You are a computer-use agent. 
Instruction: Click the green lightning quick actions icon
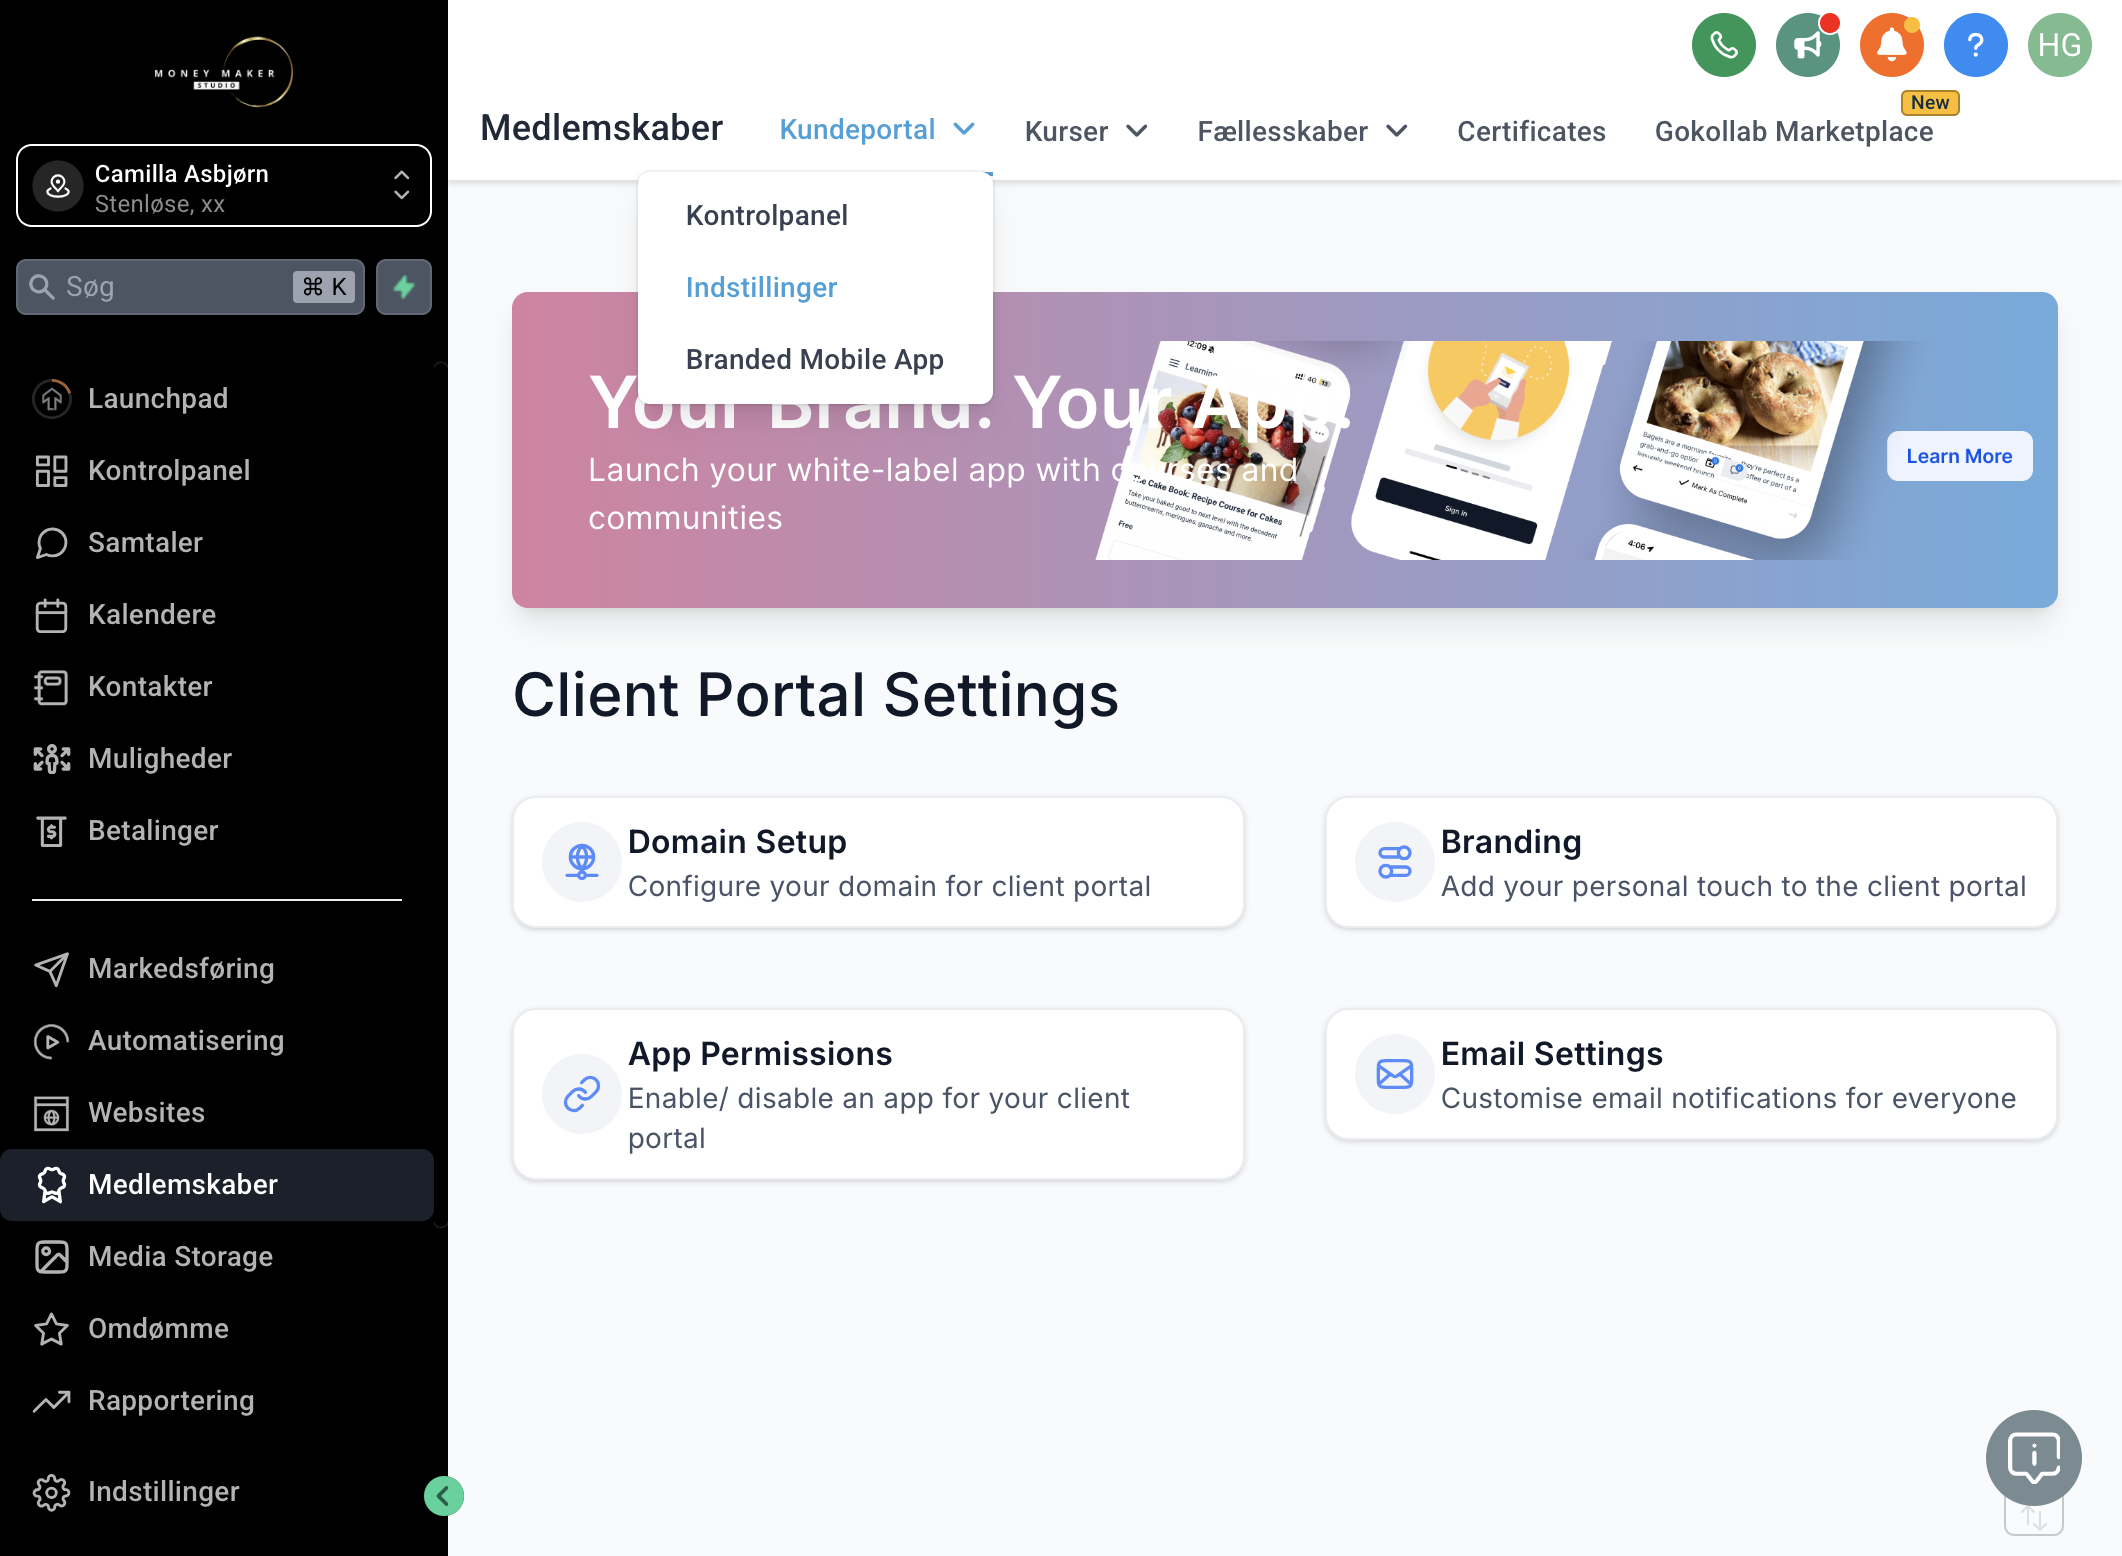404,287
